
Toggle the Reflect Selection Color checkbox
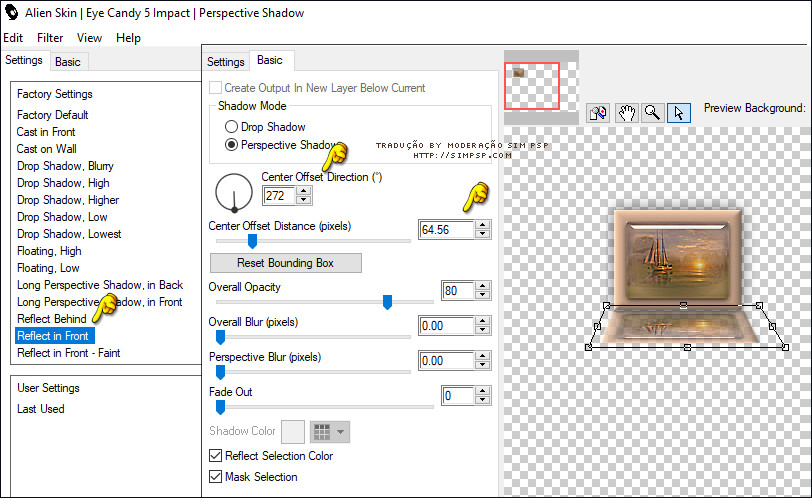pos(216,456)
